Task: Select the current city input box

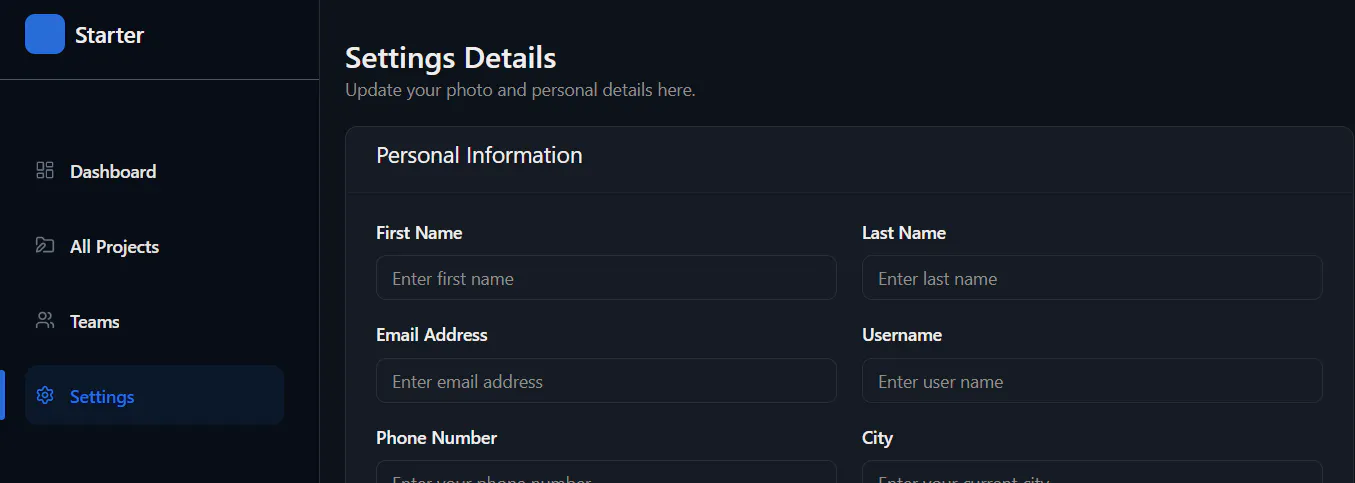Action: [x=1092, y=472]
